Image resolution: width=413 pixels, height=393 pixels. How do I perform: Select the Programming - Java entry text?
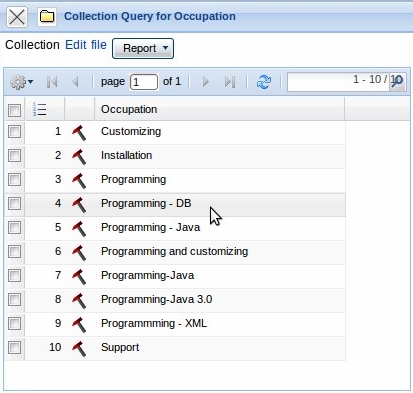click(x=150, y=227)
